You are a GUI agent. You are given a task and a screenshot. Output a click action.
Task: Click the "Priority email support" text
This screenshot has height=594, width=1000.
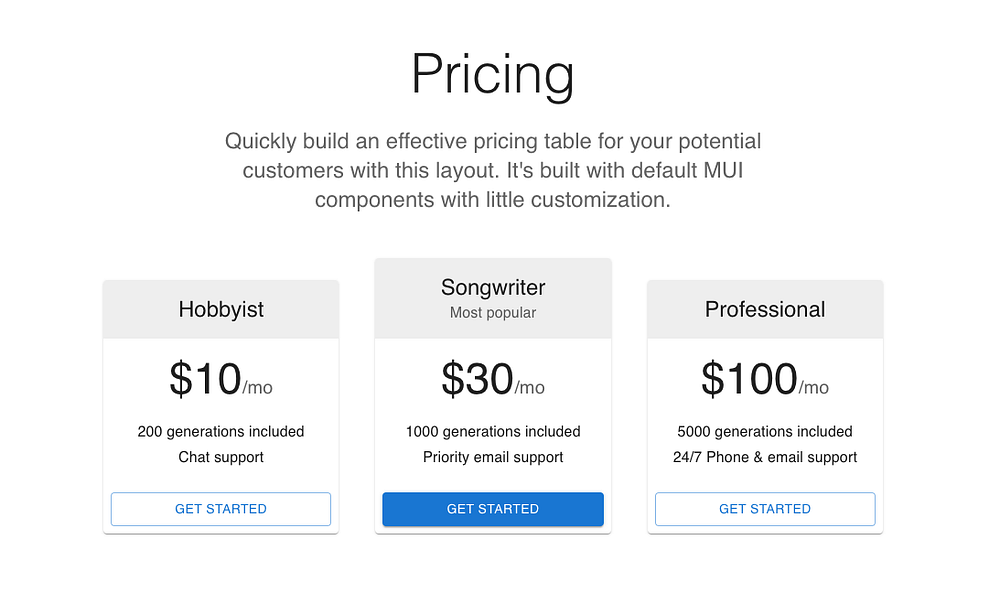493,457
